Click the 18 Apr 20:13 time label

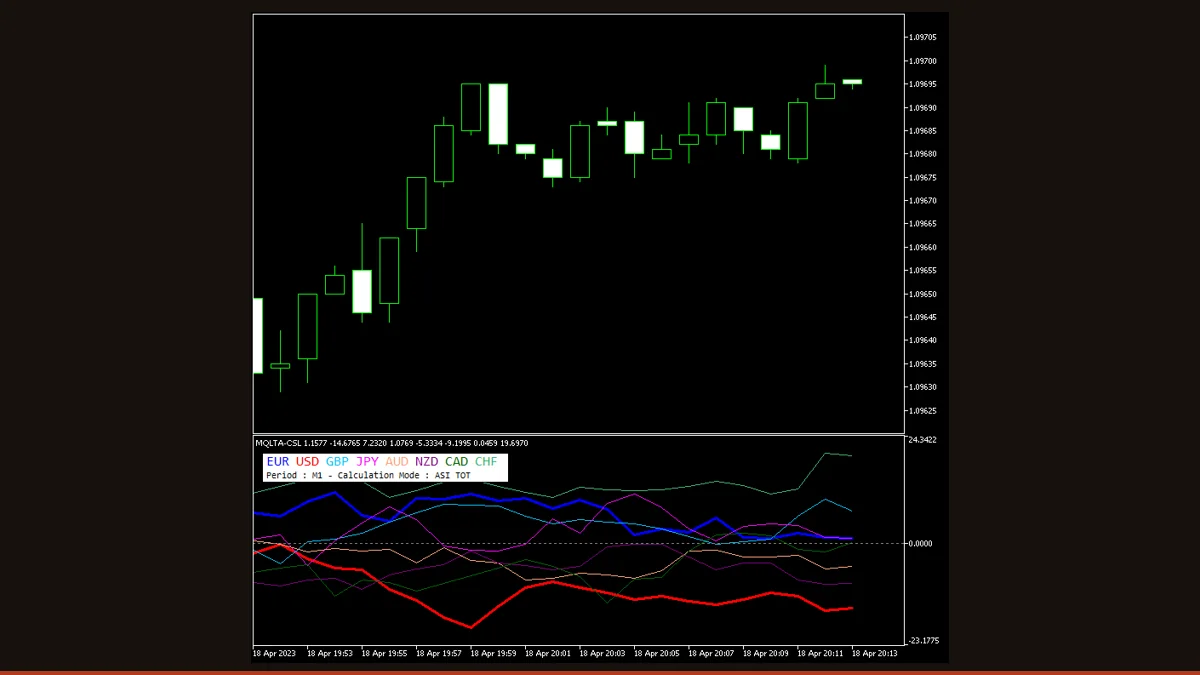pos(874,653)
